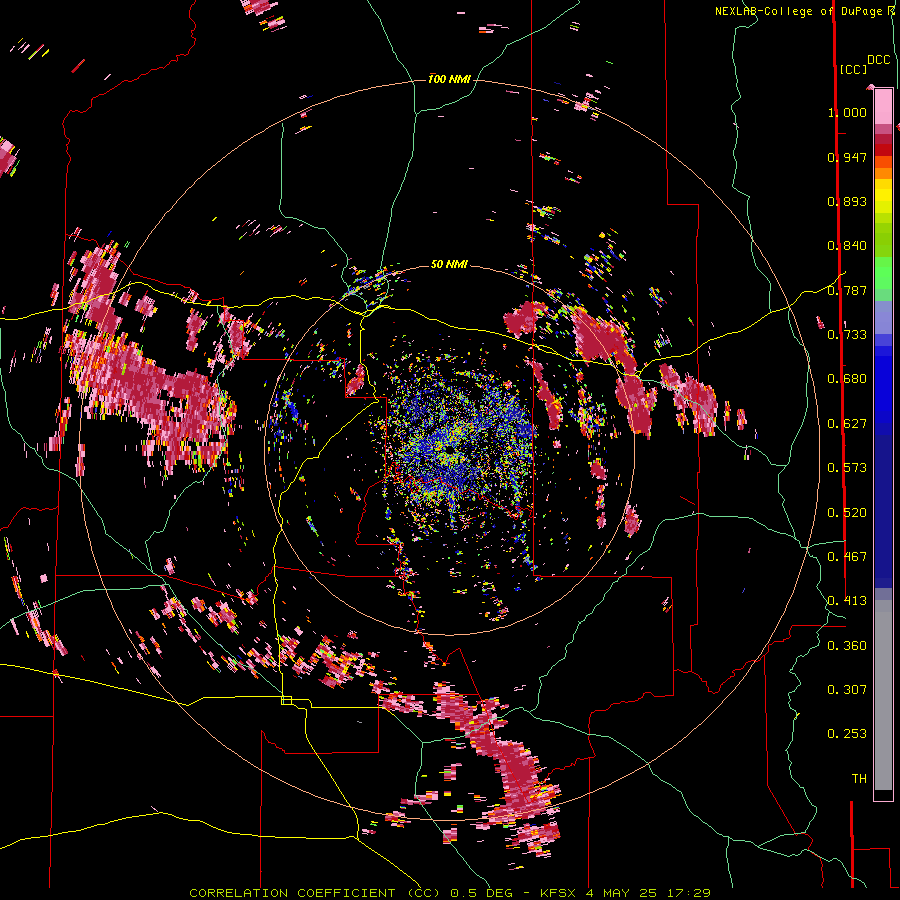The image size is (900, 900).
Task: Select the 0.520 scale value
Action: pos(847,513)
